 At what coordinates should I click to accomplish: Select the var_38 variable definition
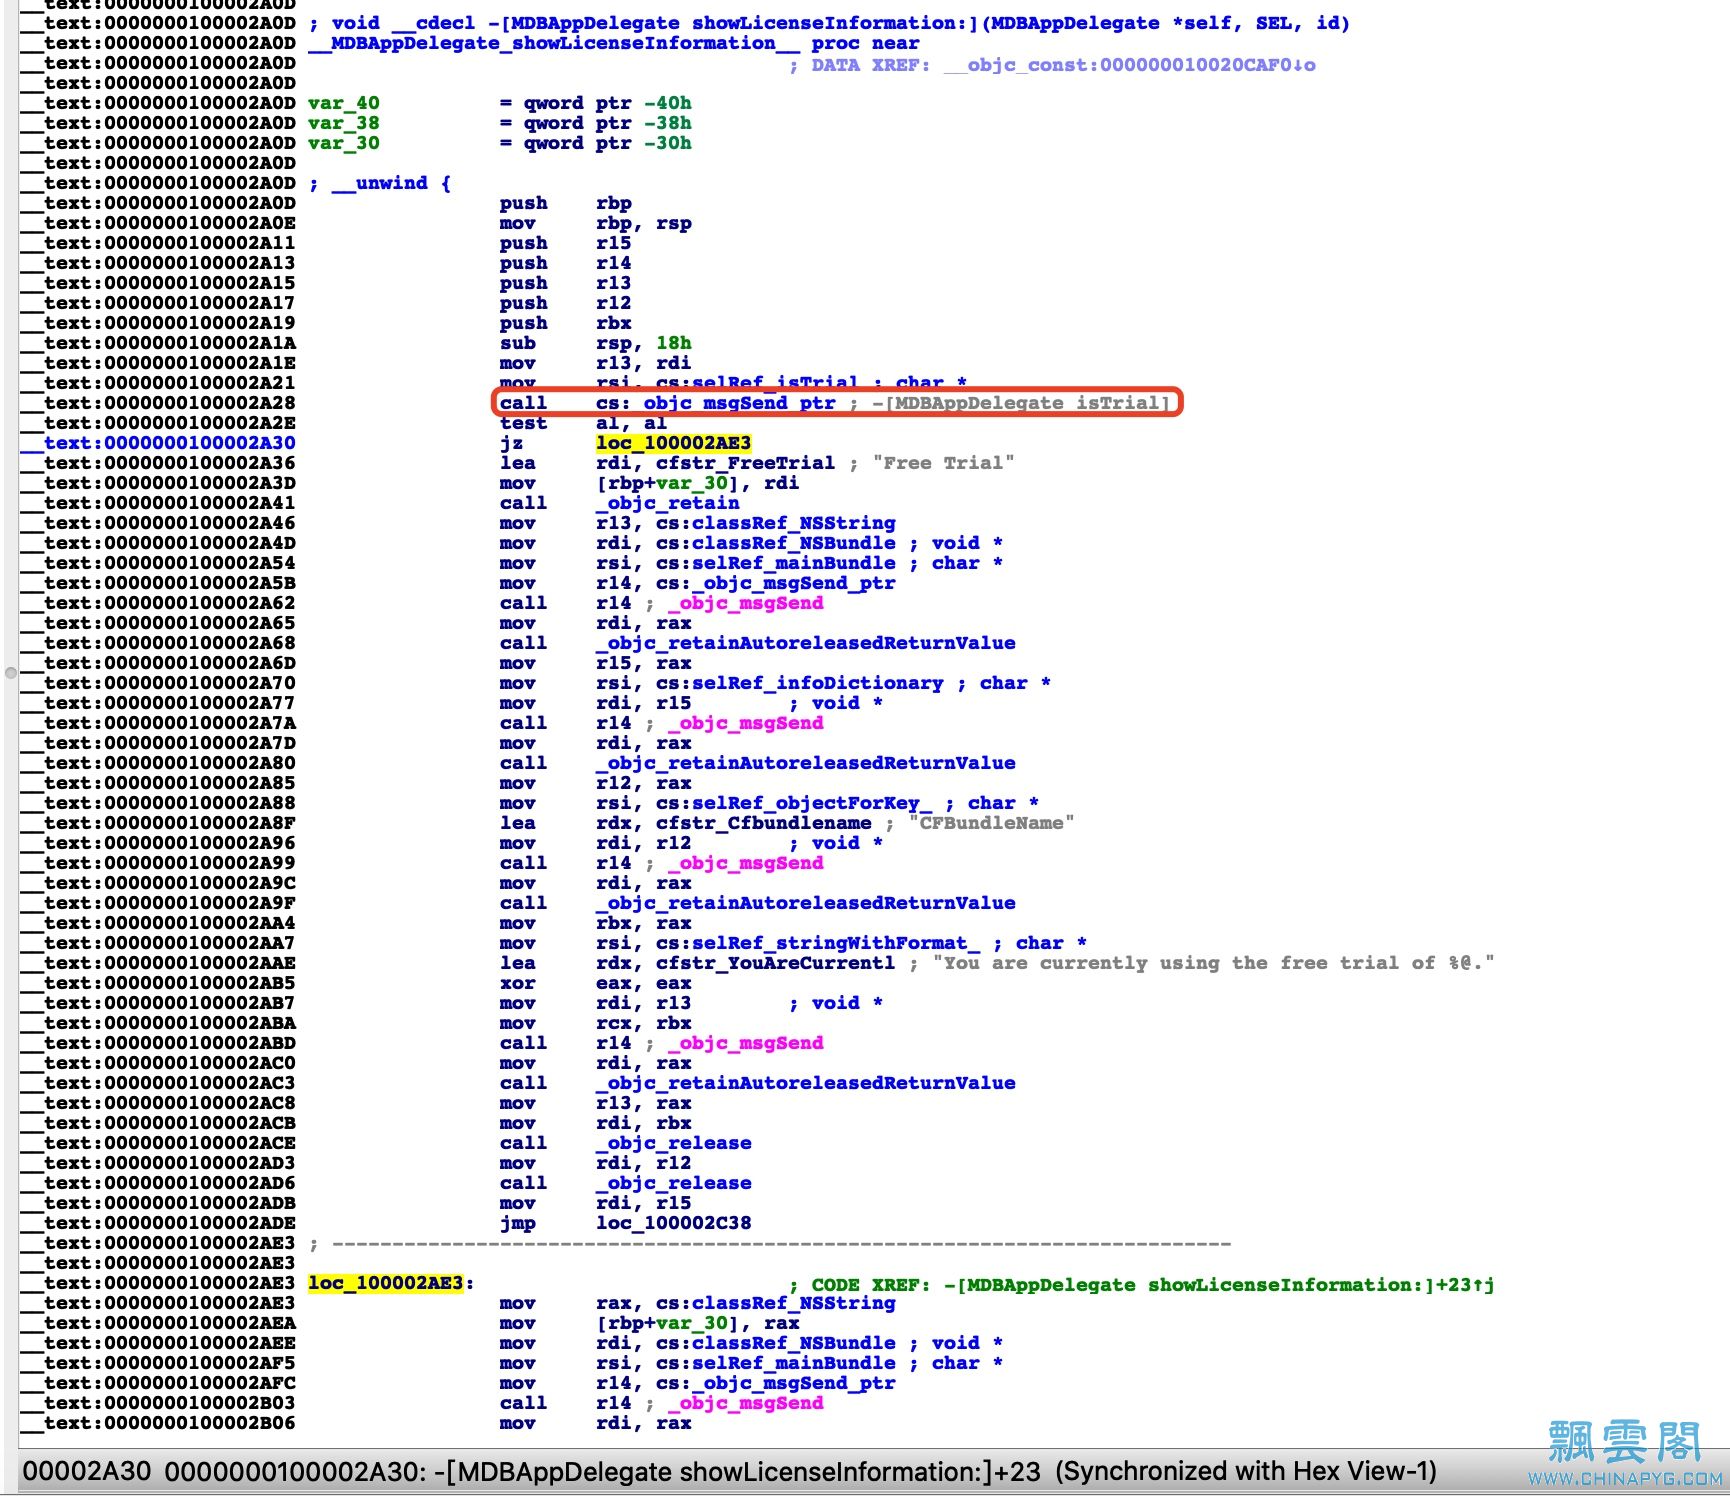click(x=343, y=123)
